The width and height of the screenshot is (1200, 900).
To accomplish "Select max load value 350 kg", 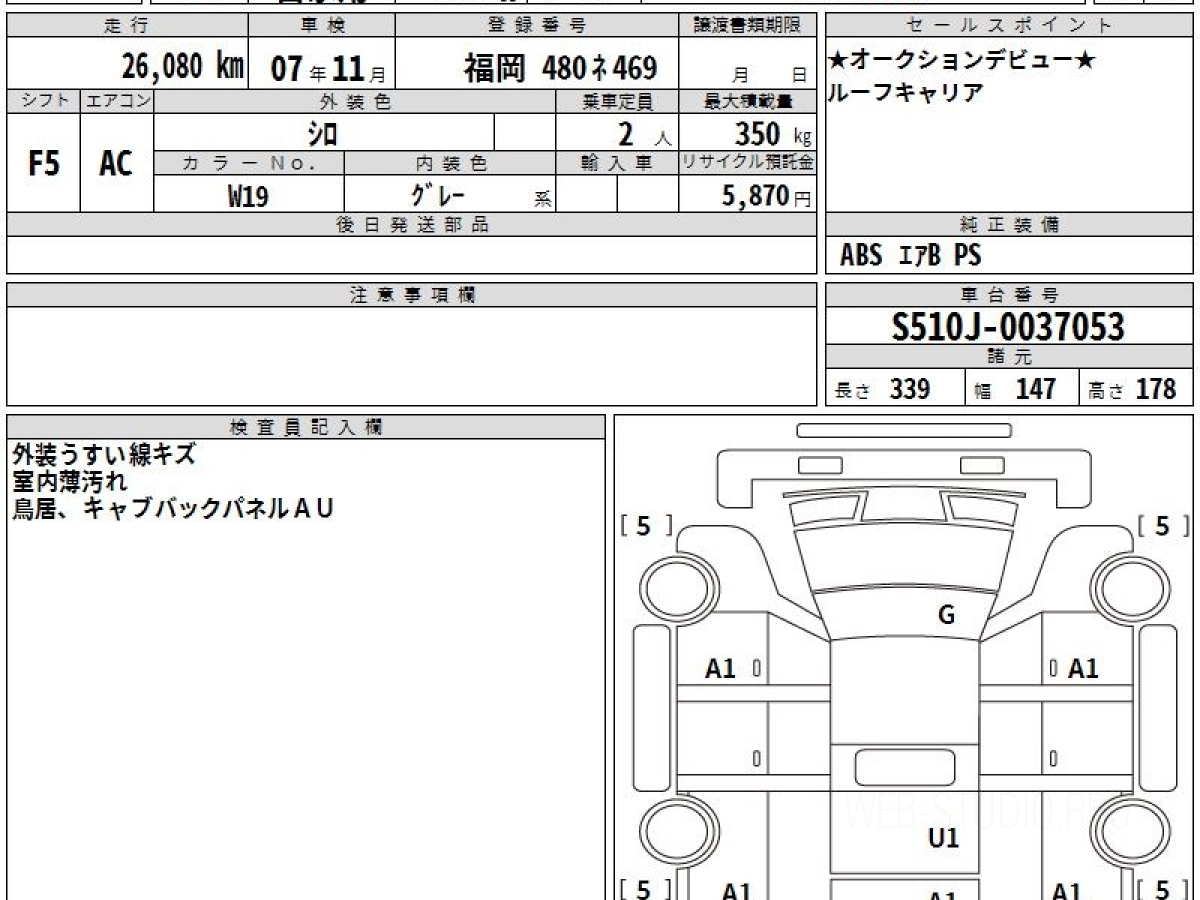I will (773, 133).
